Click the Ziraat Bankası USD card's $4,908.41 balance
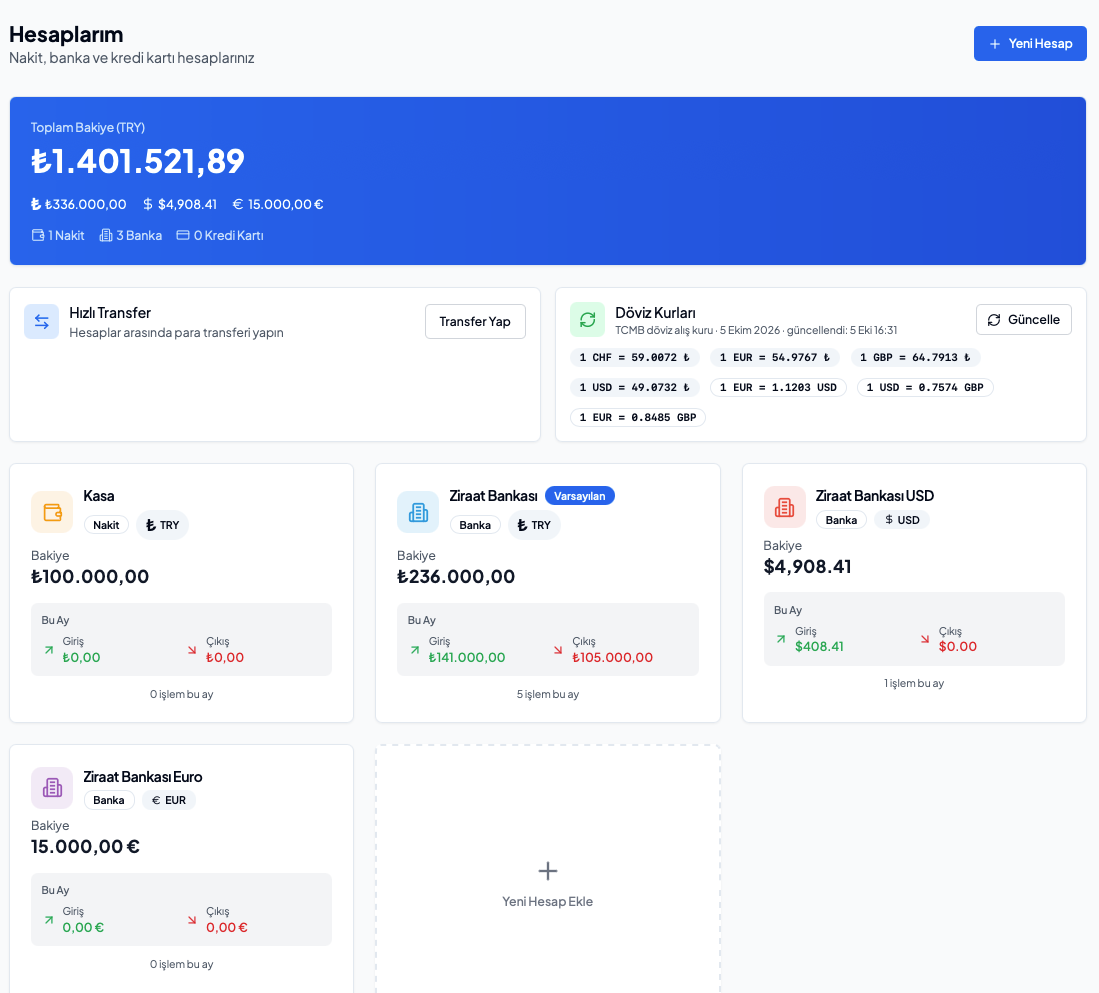Viewport: 1099px width, 993px height. coord(807,566)
